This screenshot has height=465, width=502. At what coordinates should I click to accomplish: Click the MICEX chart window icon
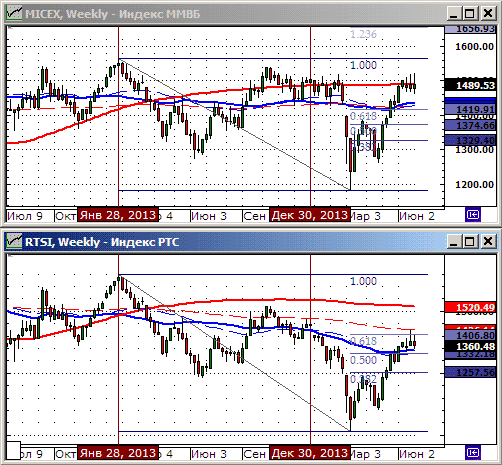(14, 14)
